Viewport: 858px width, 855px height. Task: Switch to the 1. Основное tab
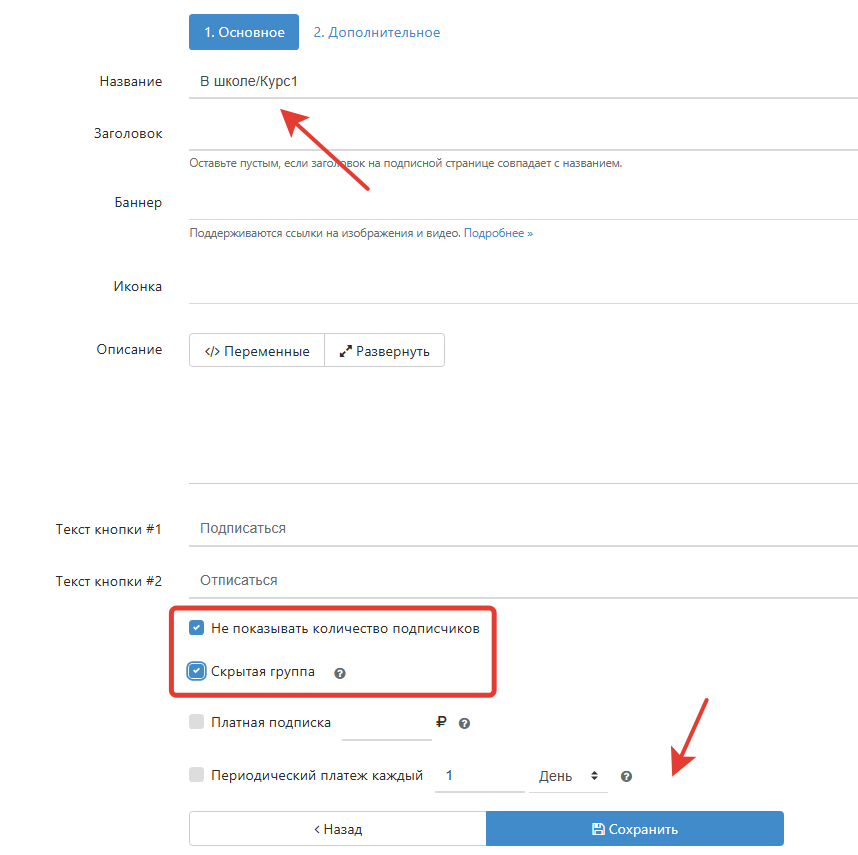(244, 32)
